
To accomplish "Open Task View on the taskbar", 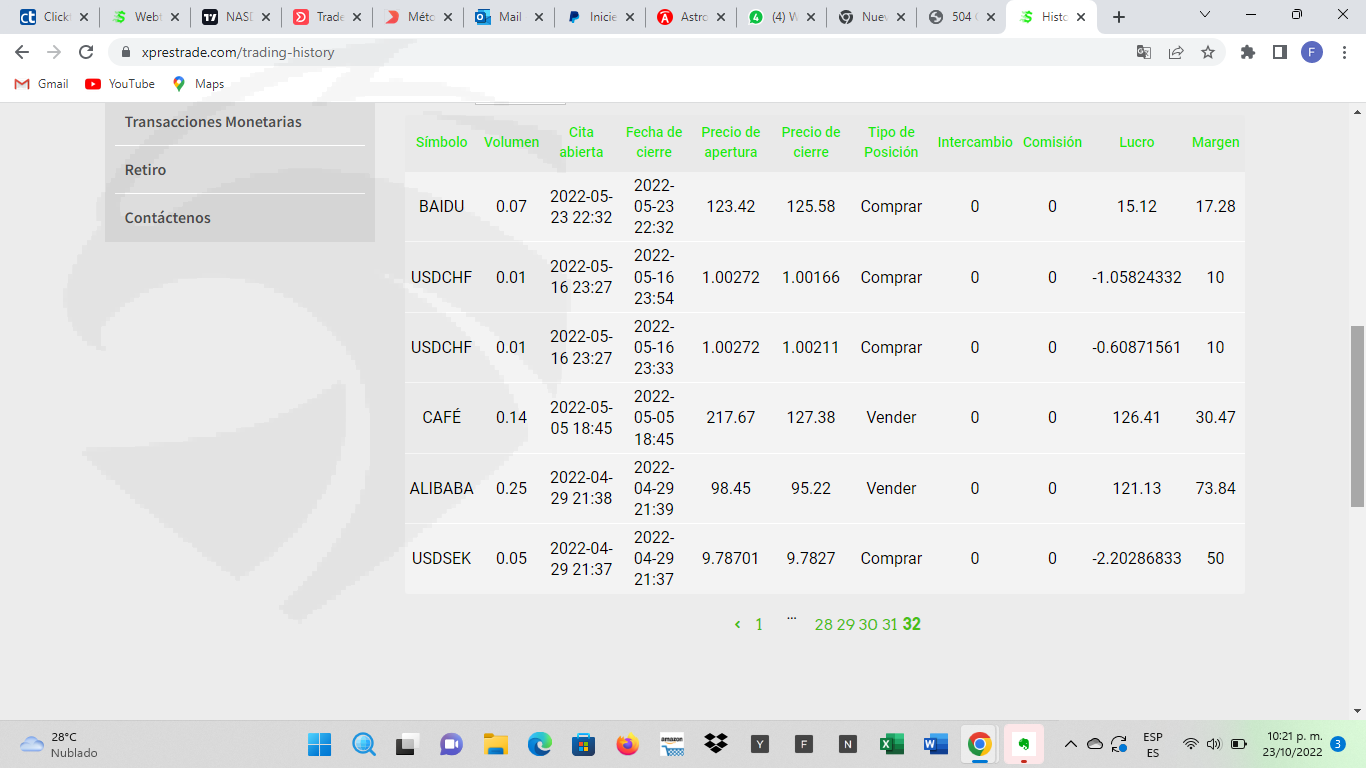I will (x=406, y=744).
